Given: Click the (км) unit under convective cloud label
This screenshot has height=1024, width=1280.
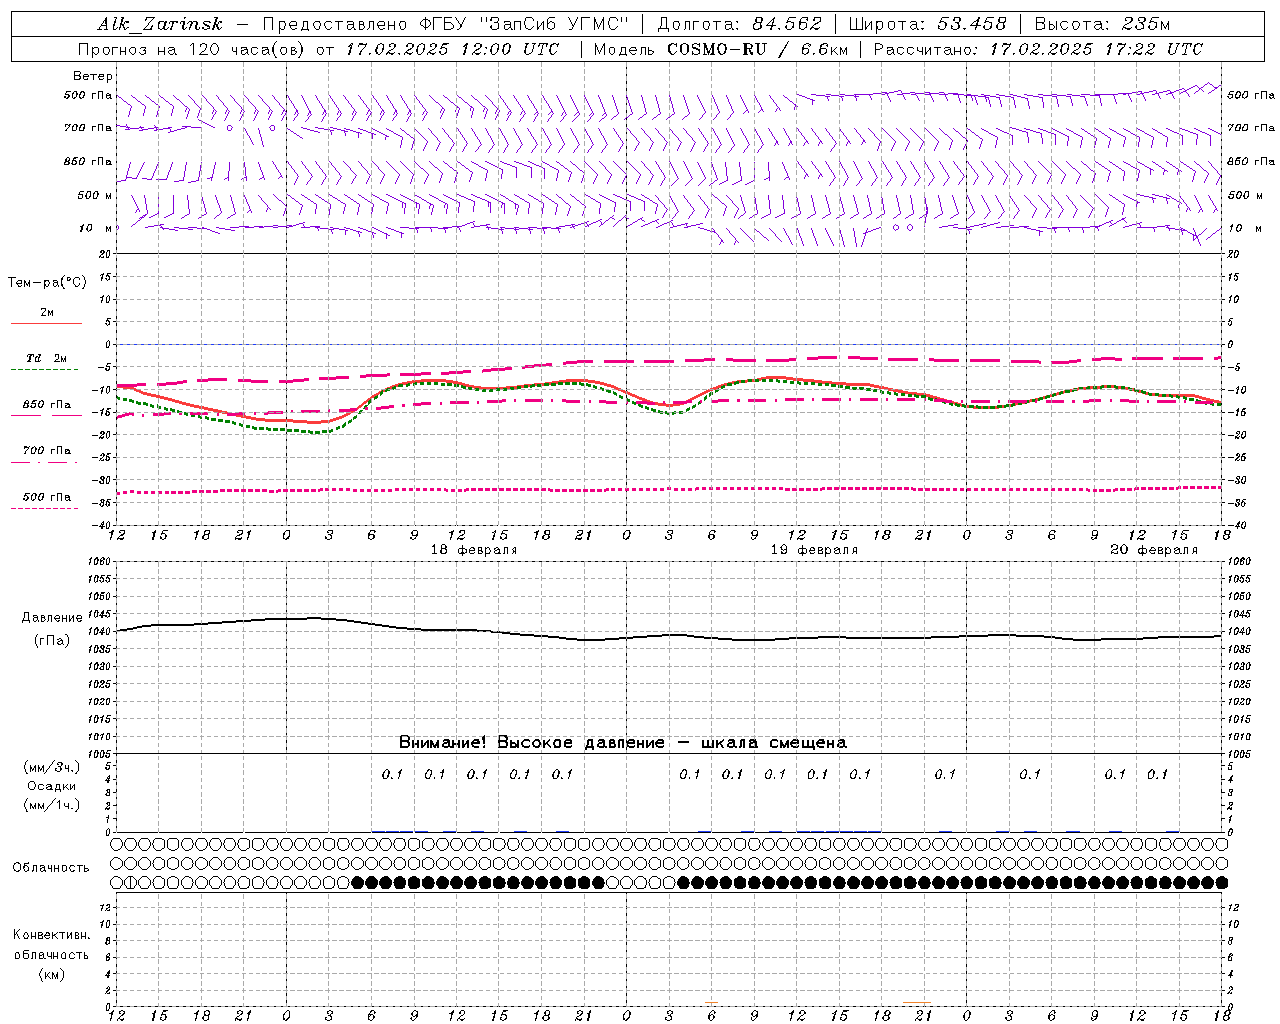Looking at the screenshot, I should click(51, 974).
